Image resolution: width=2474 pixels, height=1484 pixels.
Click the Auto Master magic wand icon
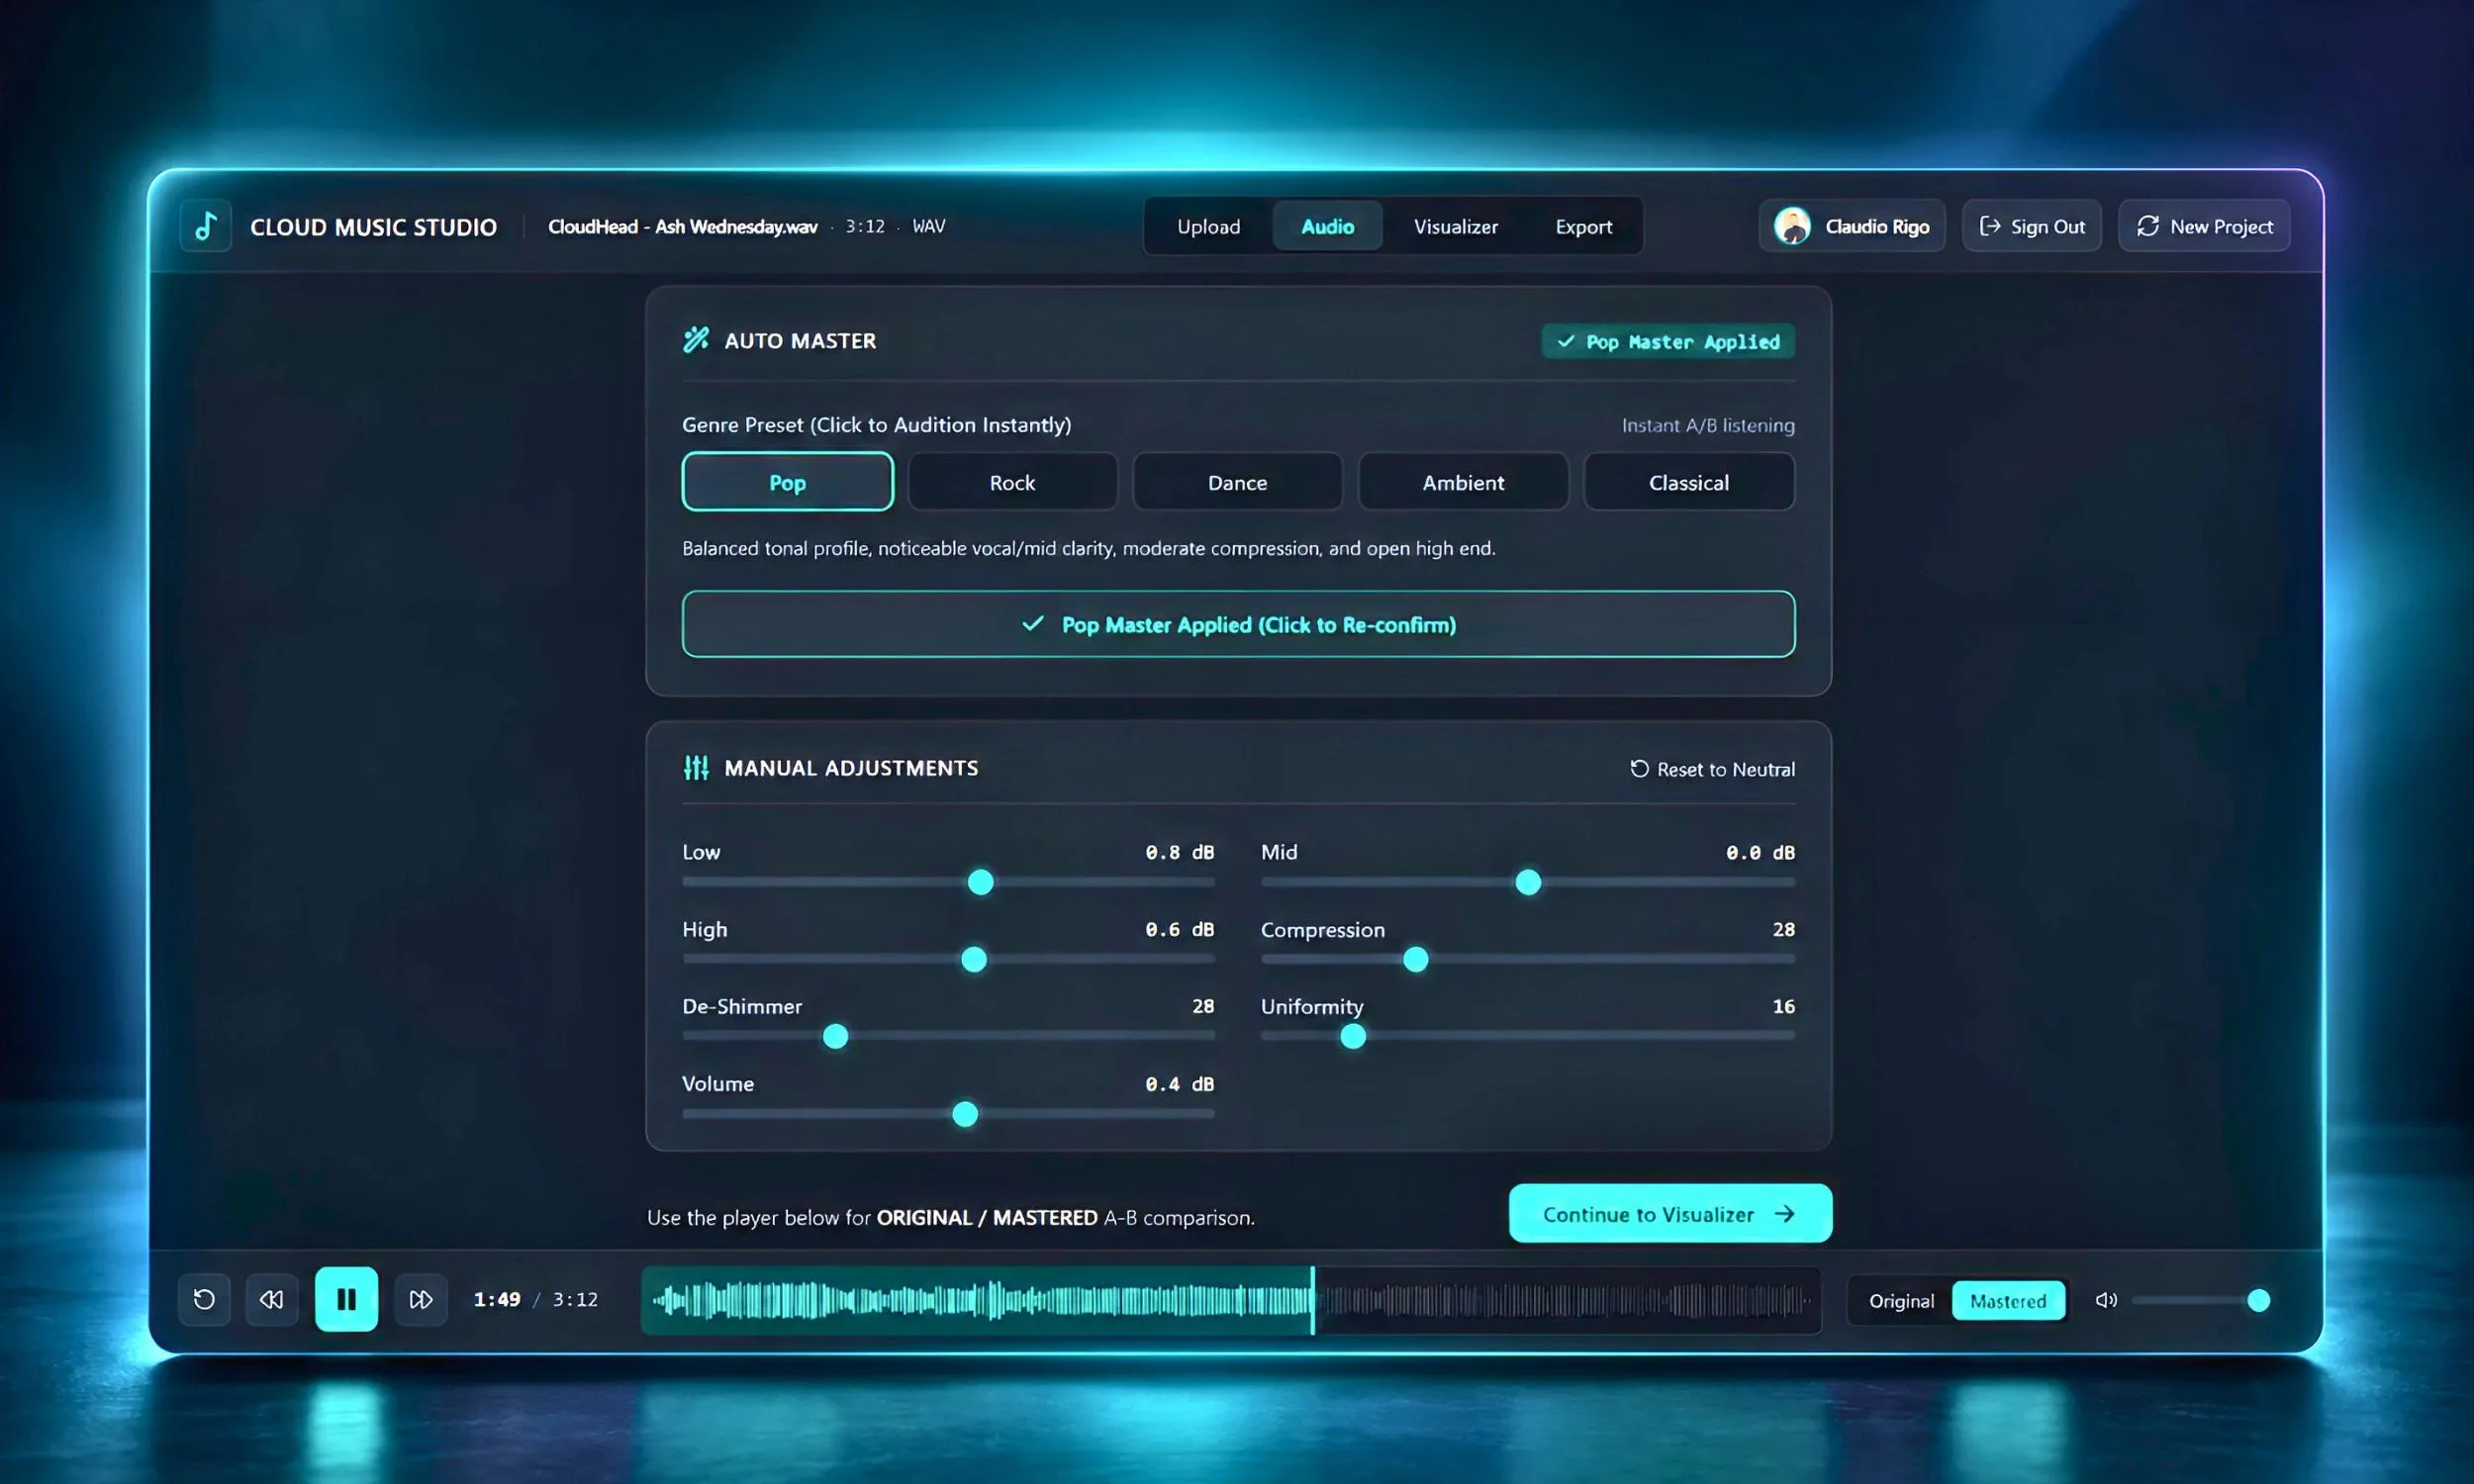point(696,340)
